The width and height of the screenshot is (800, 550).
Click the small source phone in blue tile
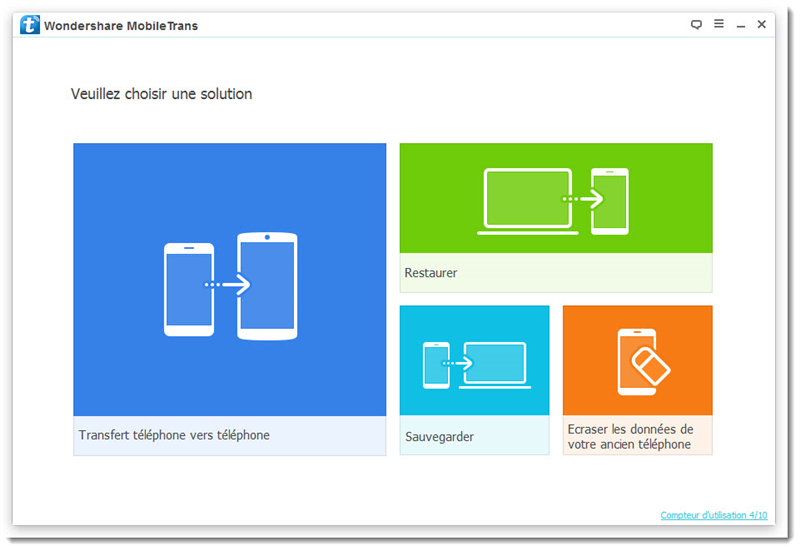click(x=188, y=289)
